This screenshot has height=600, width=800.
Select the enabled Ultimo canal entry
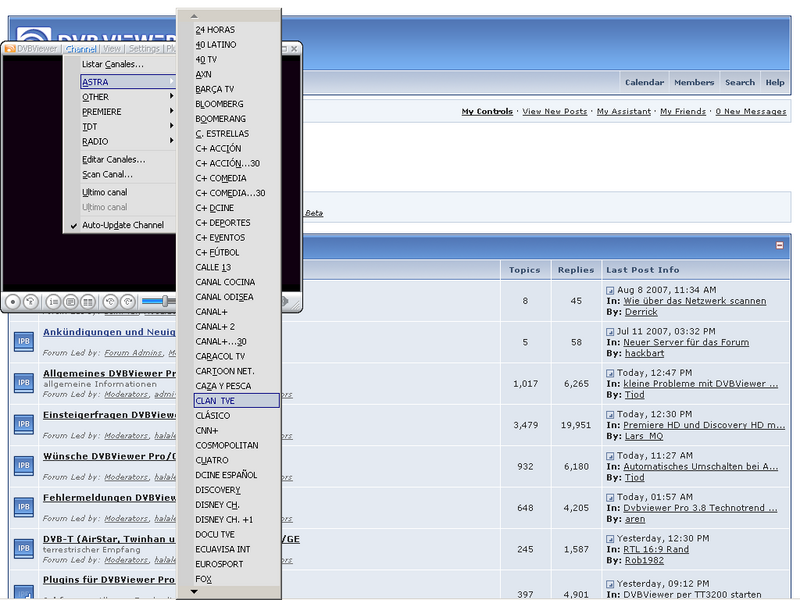(x=105, y=192)
